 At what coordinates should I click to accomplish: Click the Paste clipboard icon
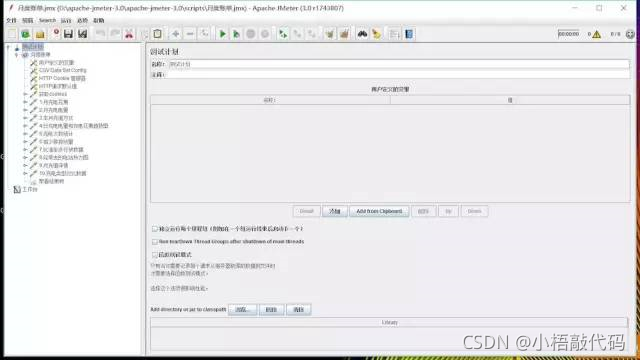[x=158, y=34]
